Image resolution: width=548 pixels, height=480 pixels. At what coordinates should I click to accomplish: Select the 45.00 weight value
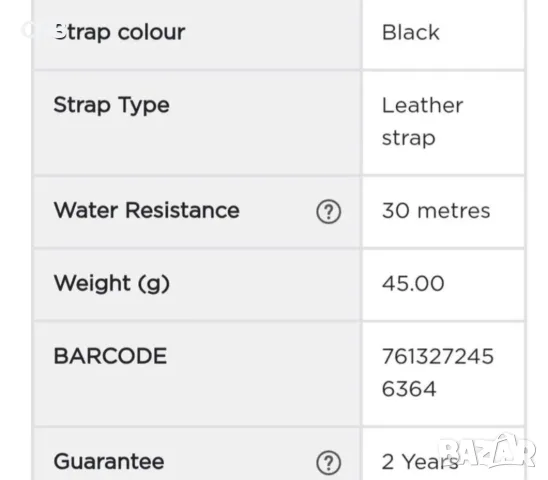[x=413, y=283]
